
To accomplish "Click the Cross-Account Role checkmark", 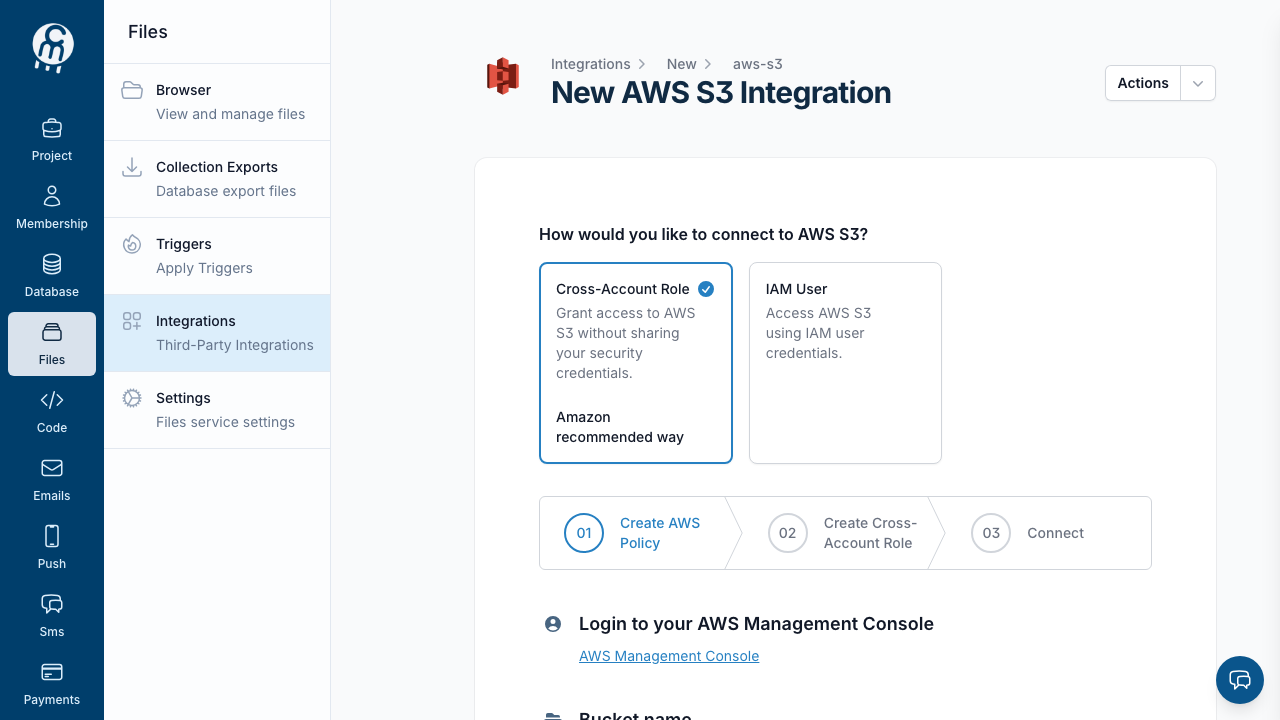I will pyautogui.click(x=706, y=289).
